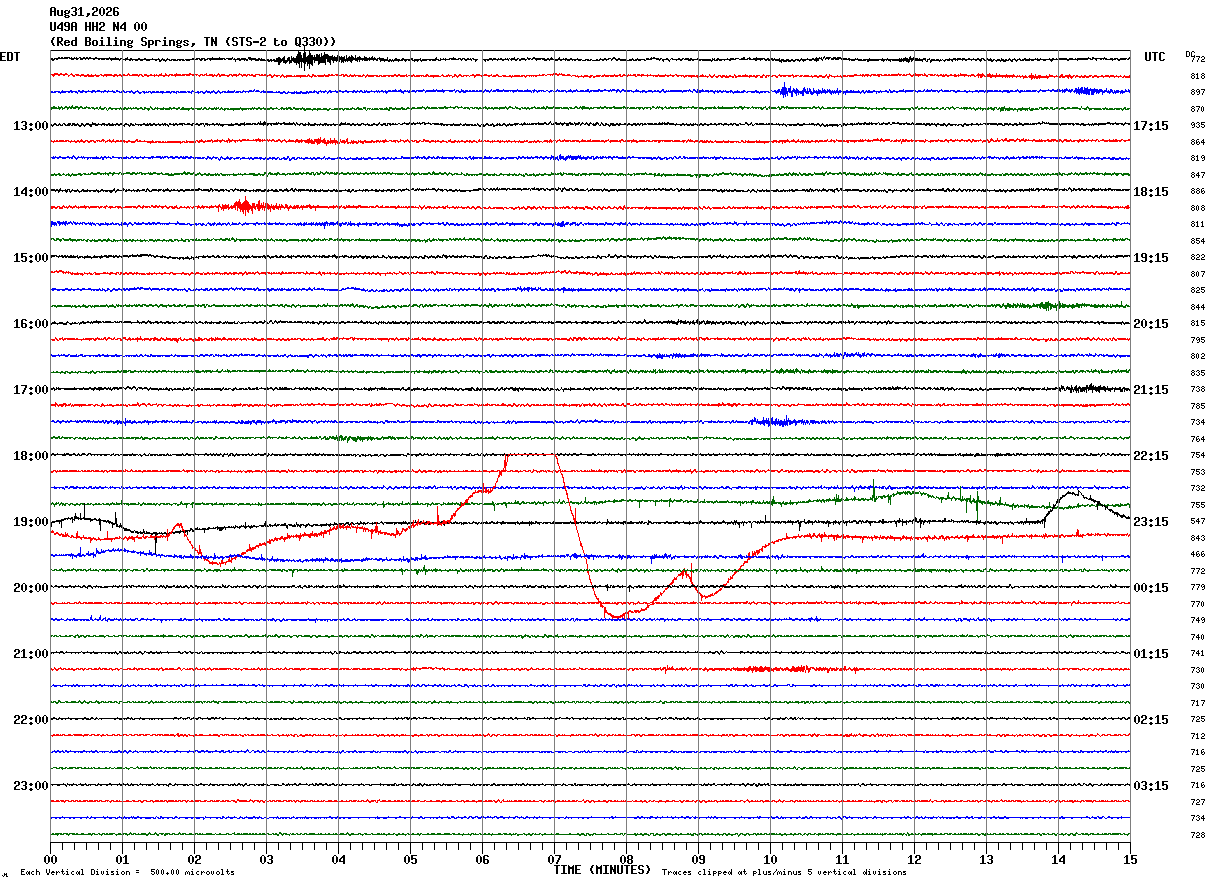
Task: Click the 23:00 EDT hour label
Action: (30, 786)
